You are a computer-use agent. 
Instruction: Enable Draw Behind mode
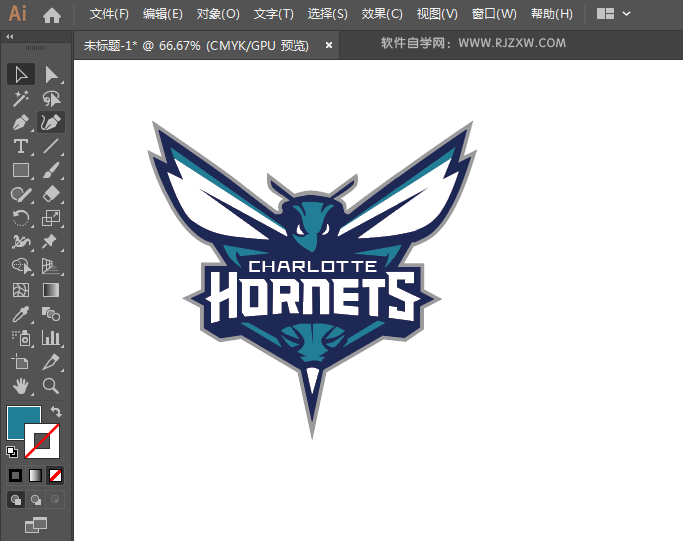coord(36,500)
